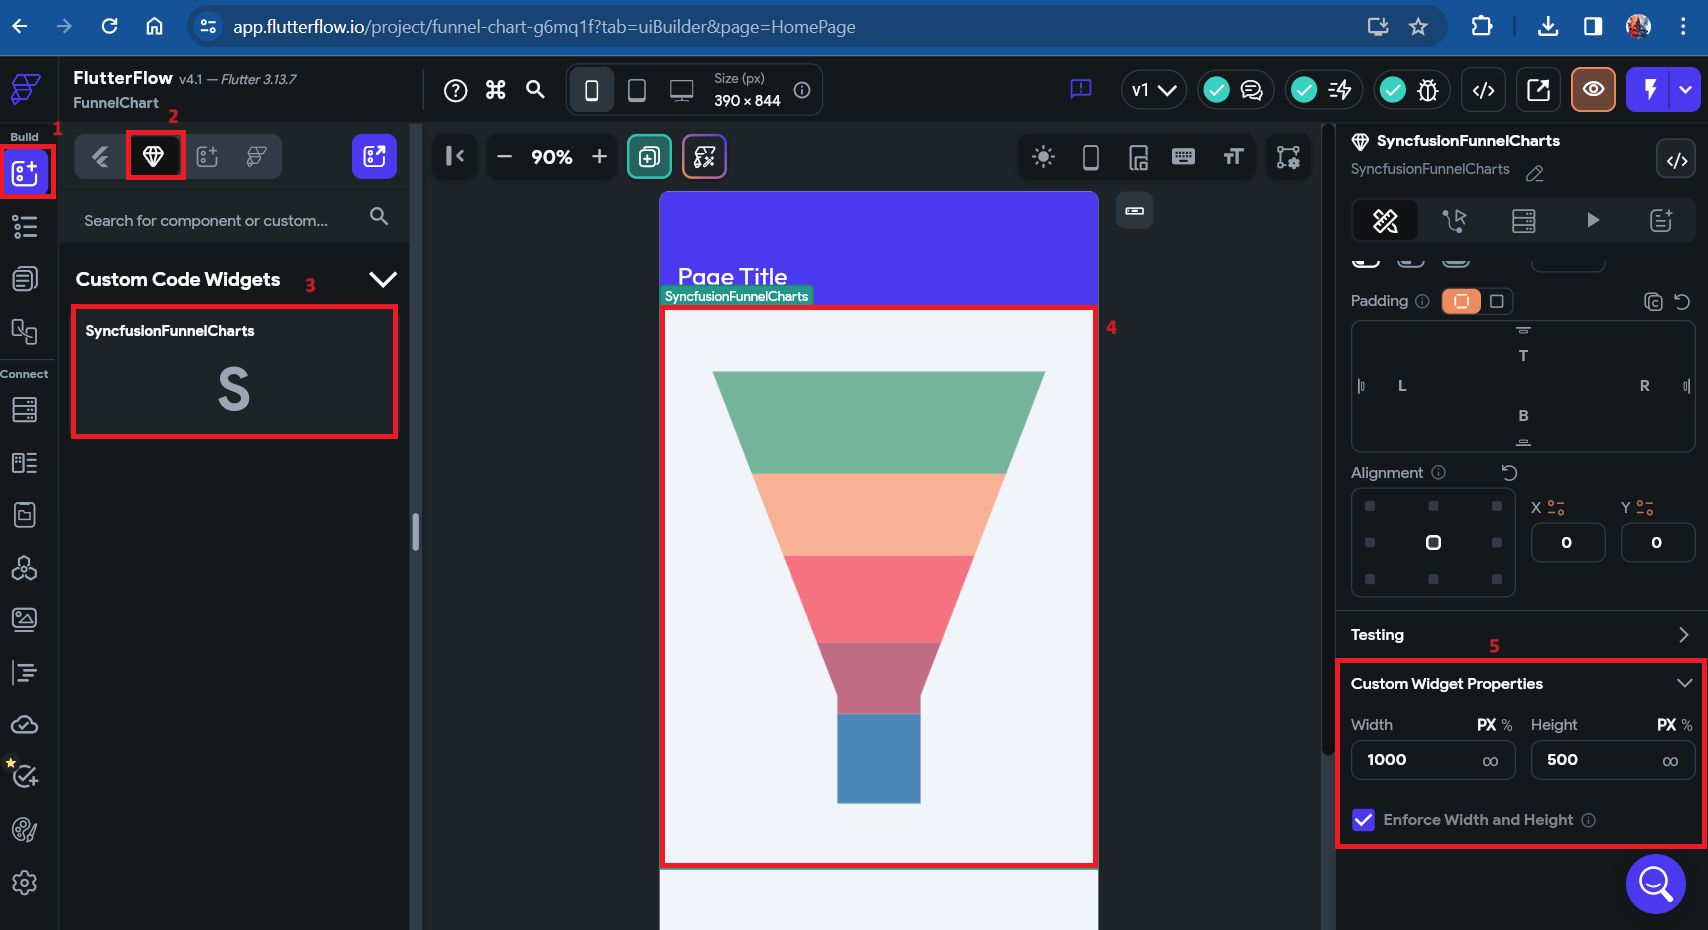This screenshot has height=930, width=1708.
Task: Open the Media Assets icon
Action: 25,620
